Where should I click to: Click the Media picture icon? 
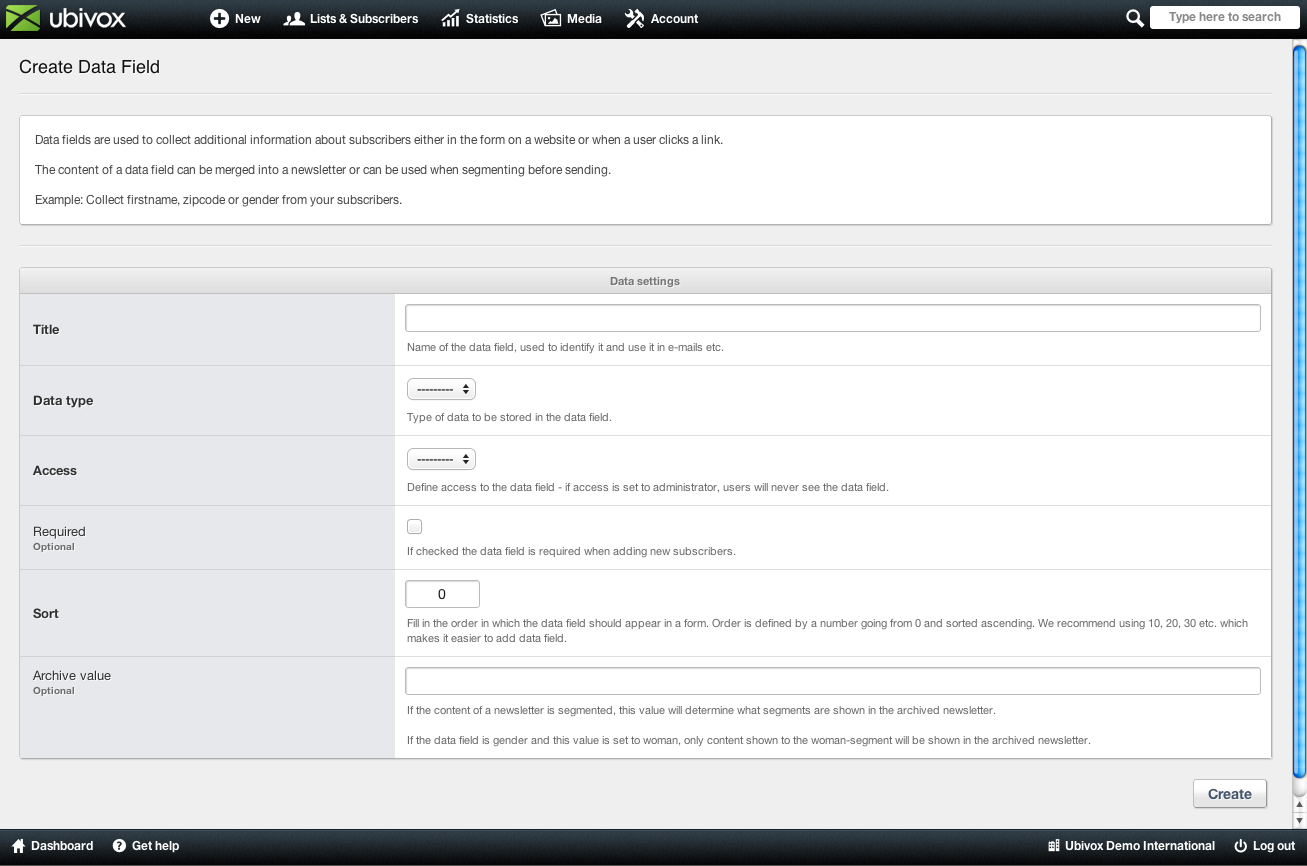tap(551, 19)
